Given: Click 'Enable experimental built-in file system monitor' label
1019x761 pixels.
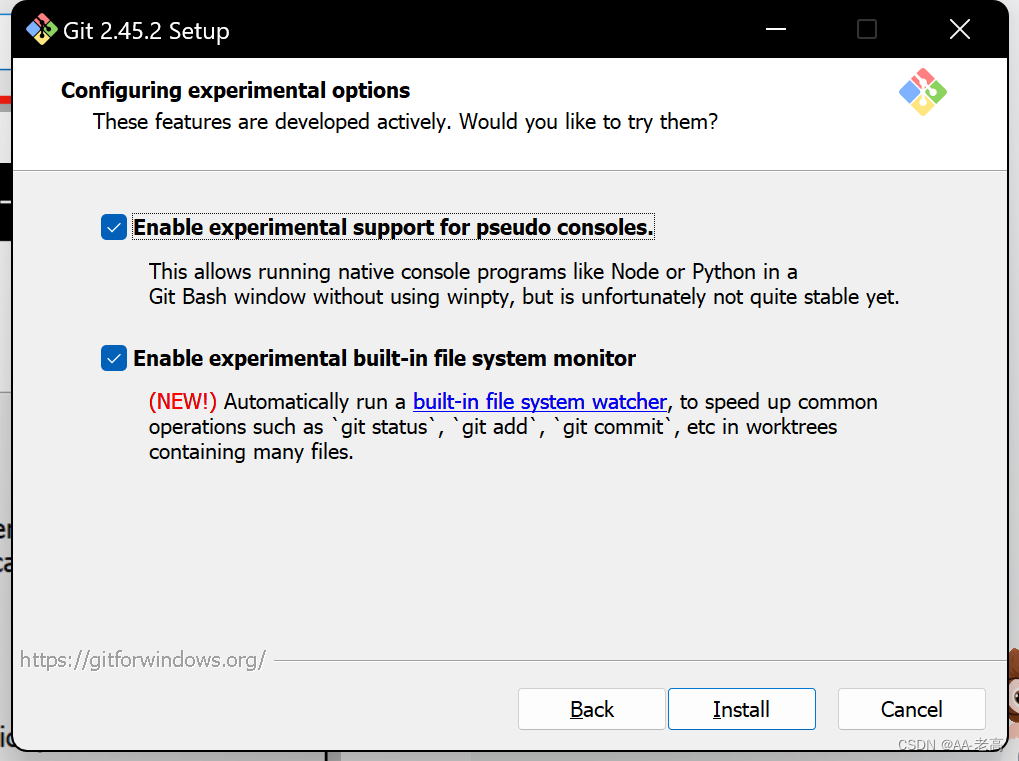Looking at the screenshot, I should coord(384,358).
